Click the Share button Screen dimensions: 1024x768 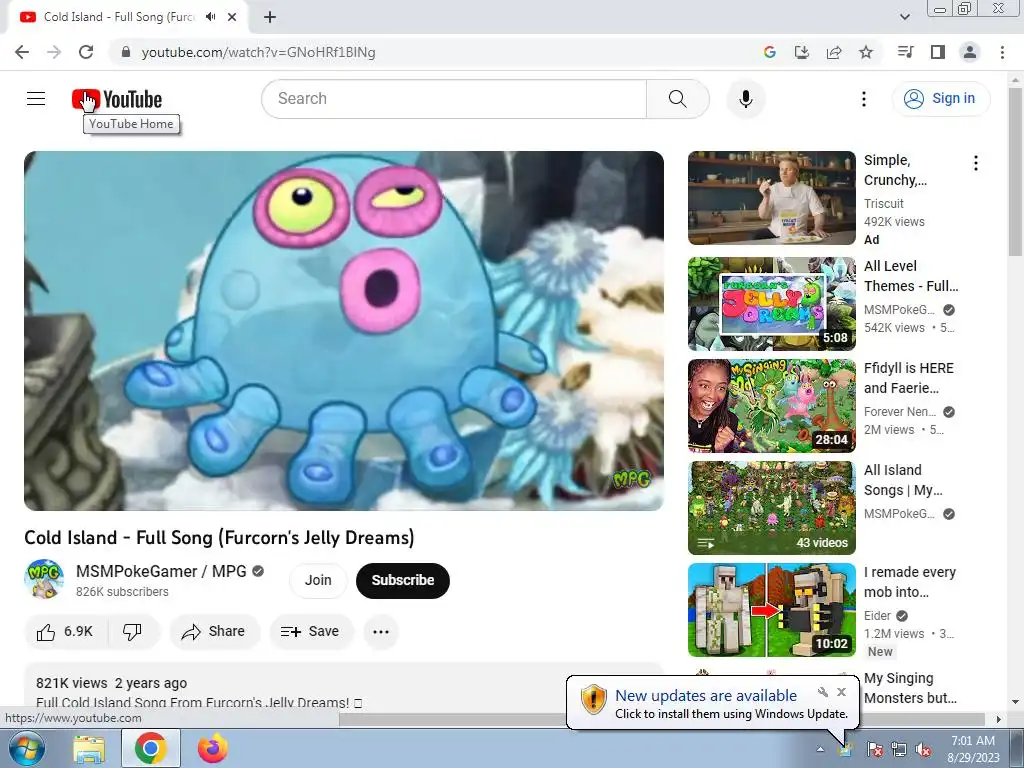tap(214, 632)
